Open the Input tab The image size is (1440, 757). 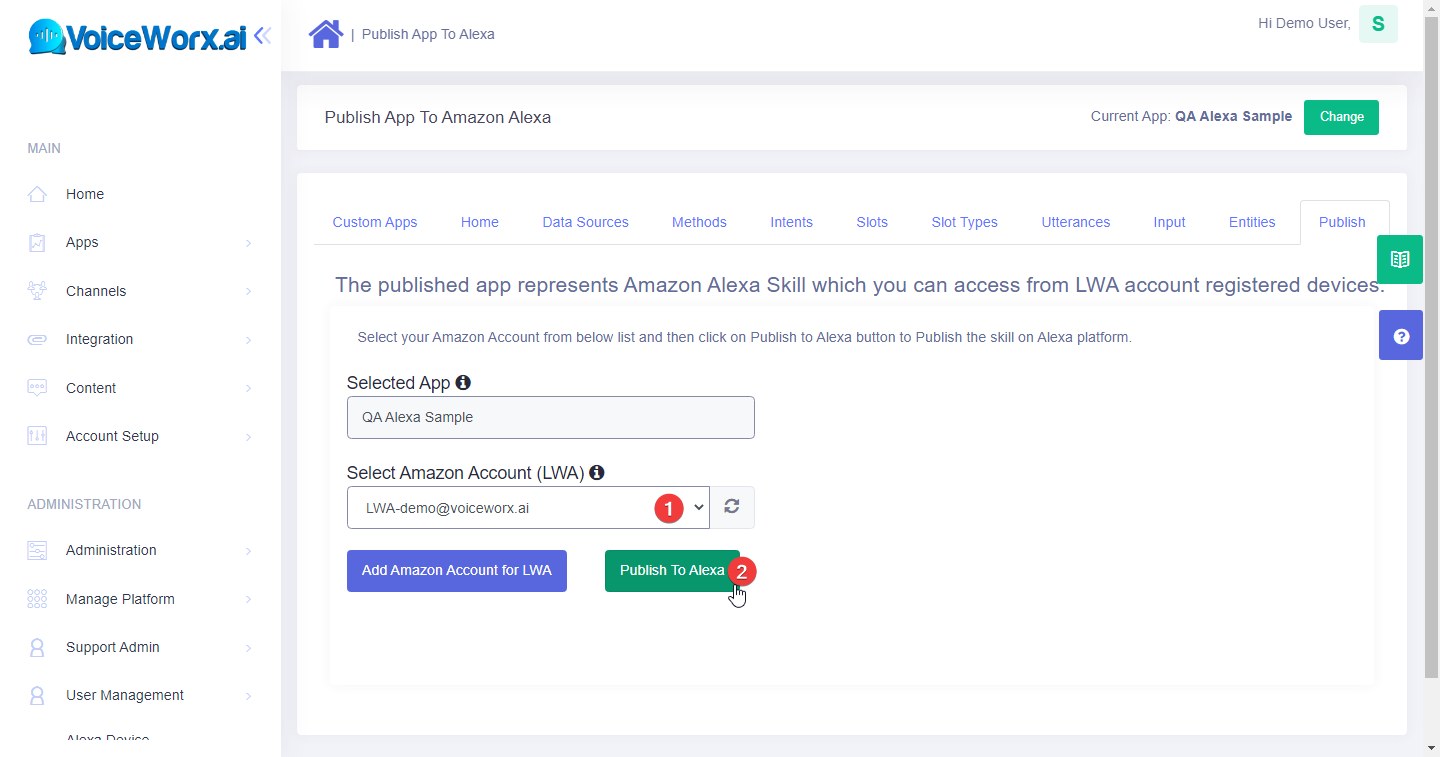(1169, 222)
